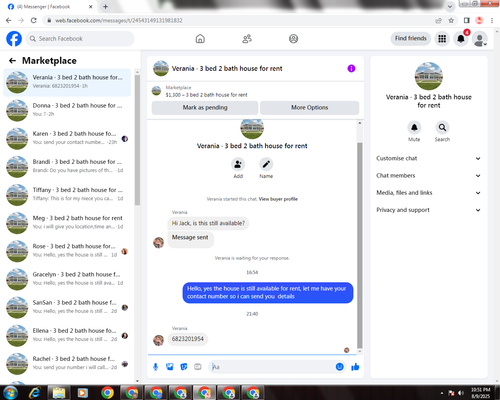This screenshot has height=400, width=500.
Task: Click the chat list scrollbar
Action: click(137, 140)
